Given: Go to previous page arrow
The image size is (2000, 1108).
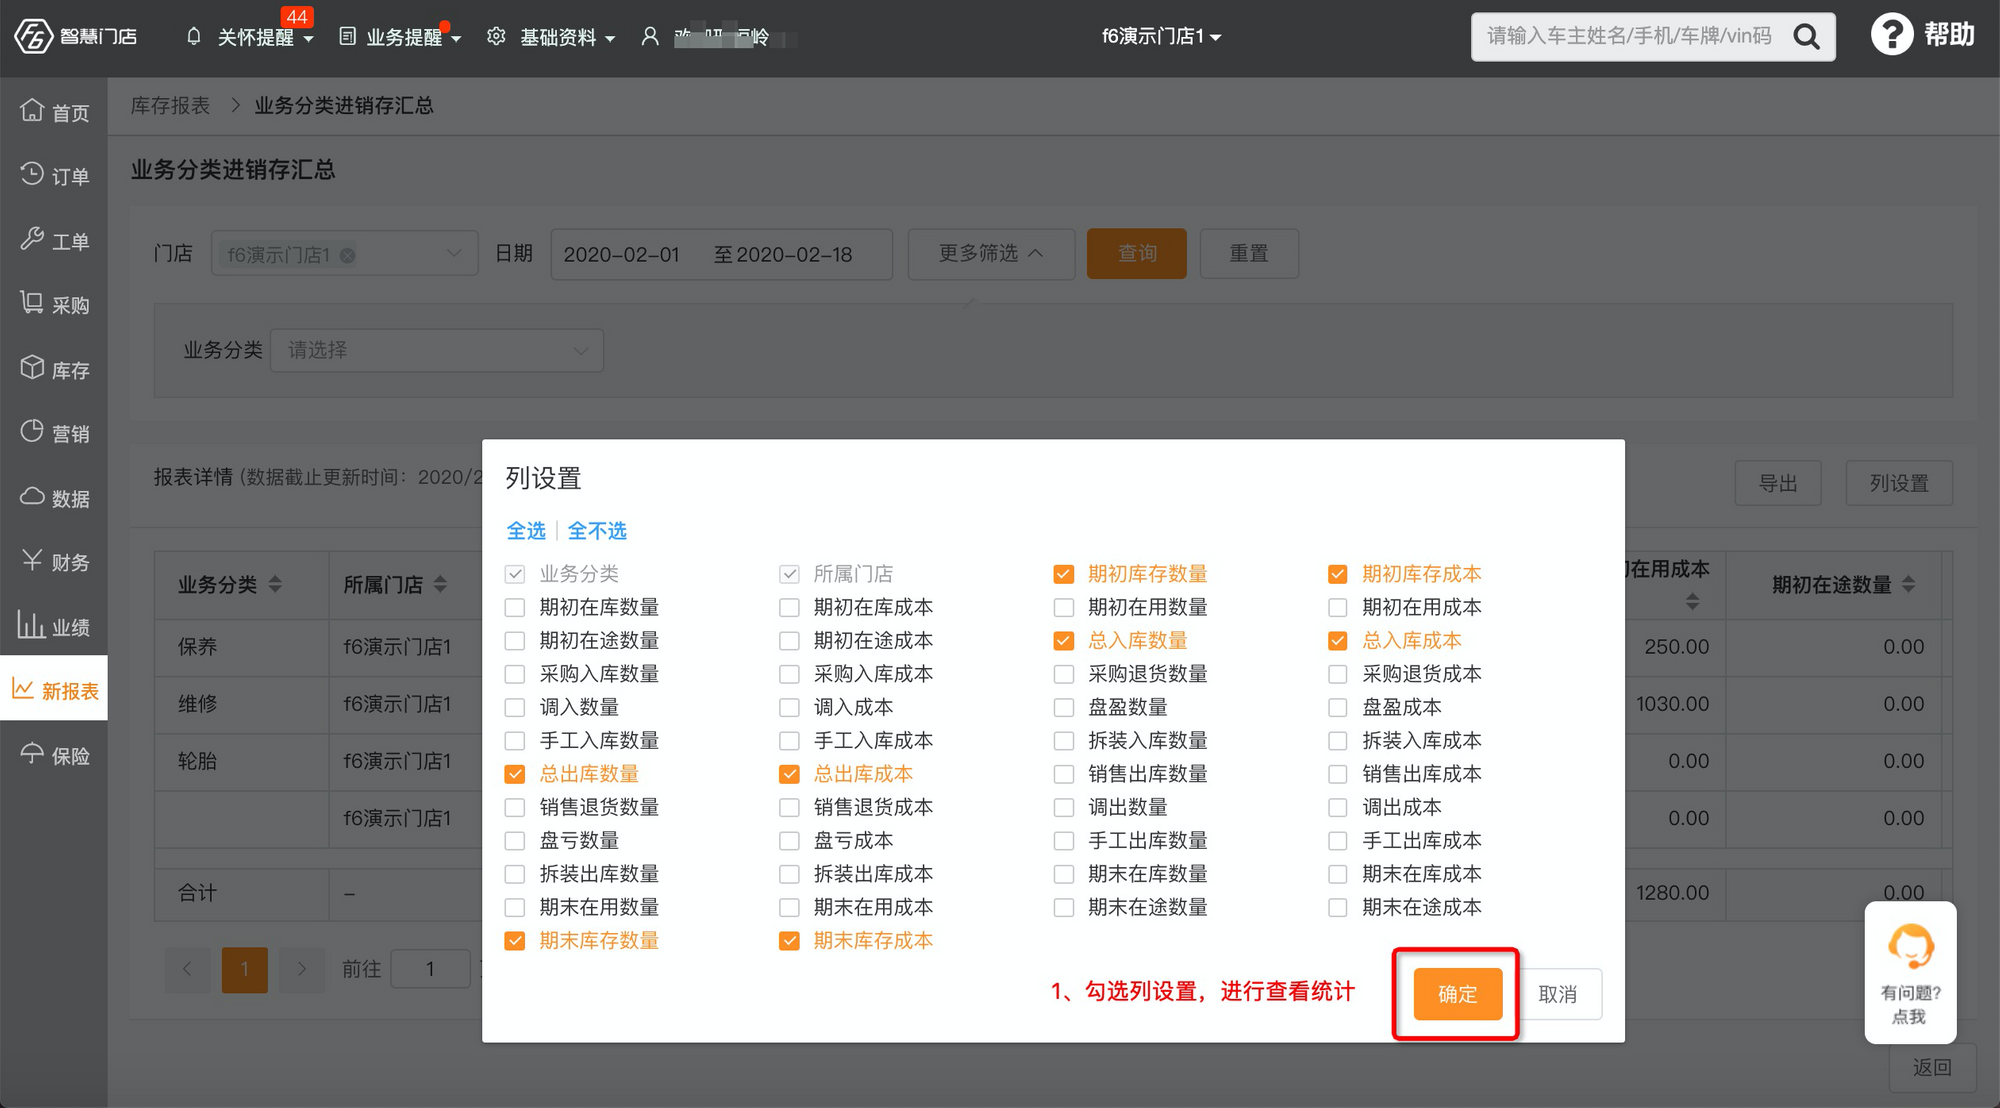Looking at the screenshot, I should tap(187, 969).
